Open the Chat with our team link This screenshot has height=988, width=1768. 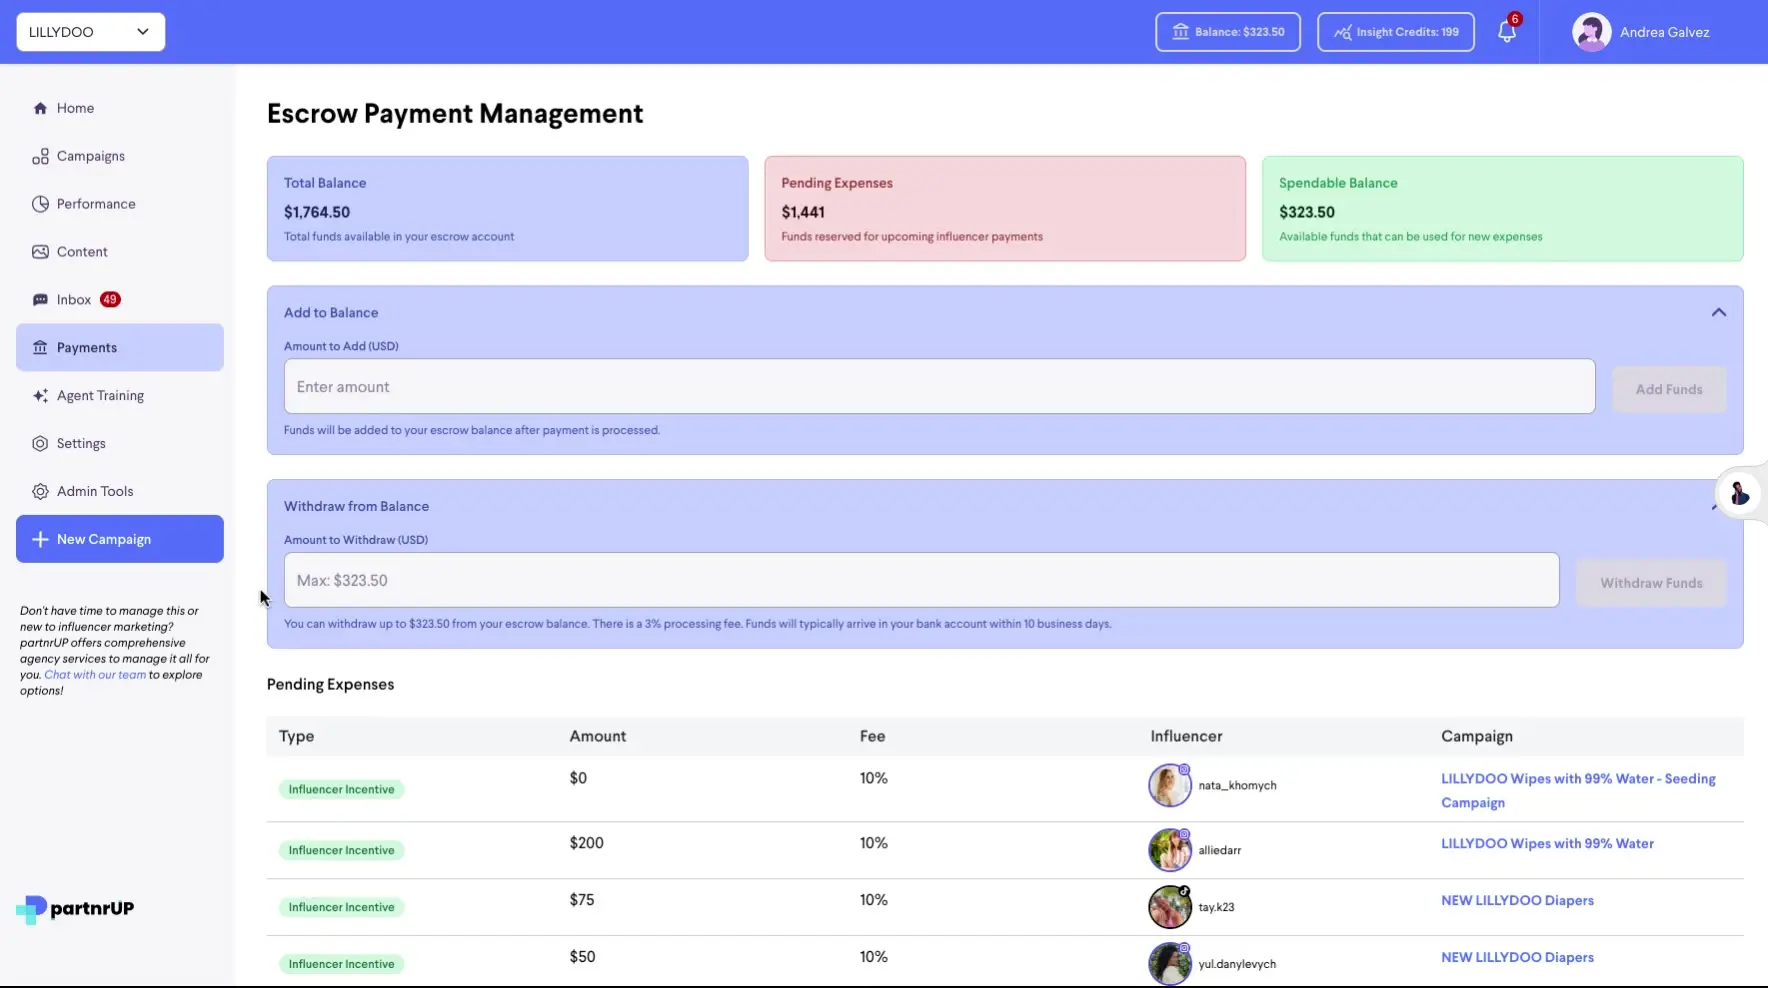click(94, 674)
